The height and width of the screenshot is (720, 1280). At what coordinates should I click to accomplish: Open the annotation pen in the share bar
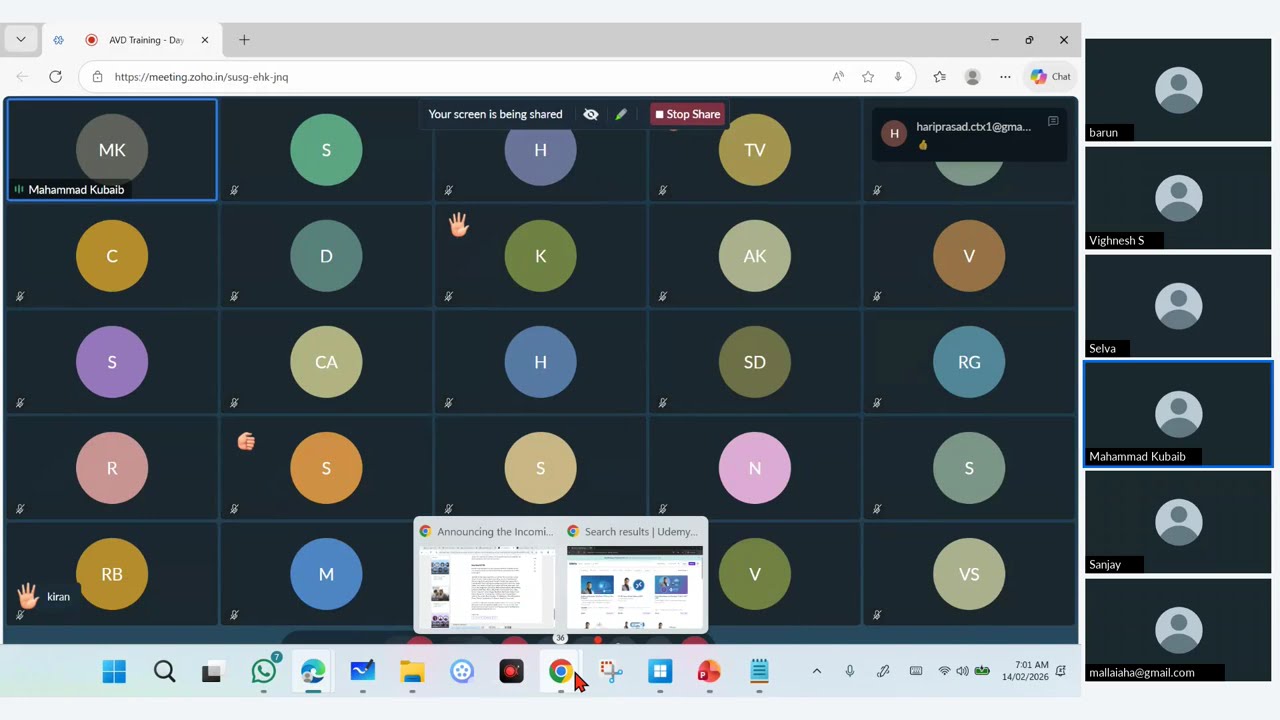point(621,114)
